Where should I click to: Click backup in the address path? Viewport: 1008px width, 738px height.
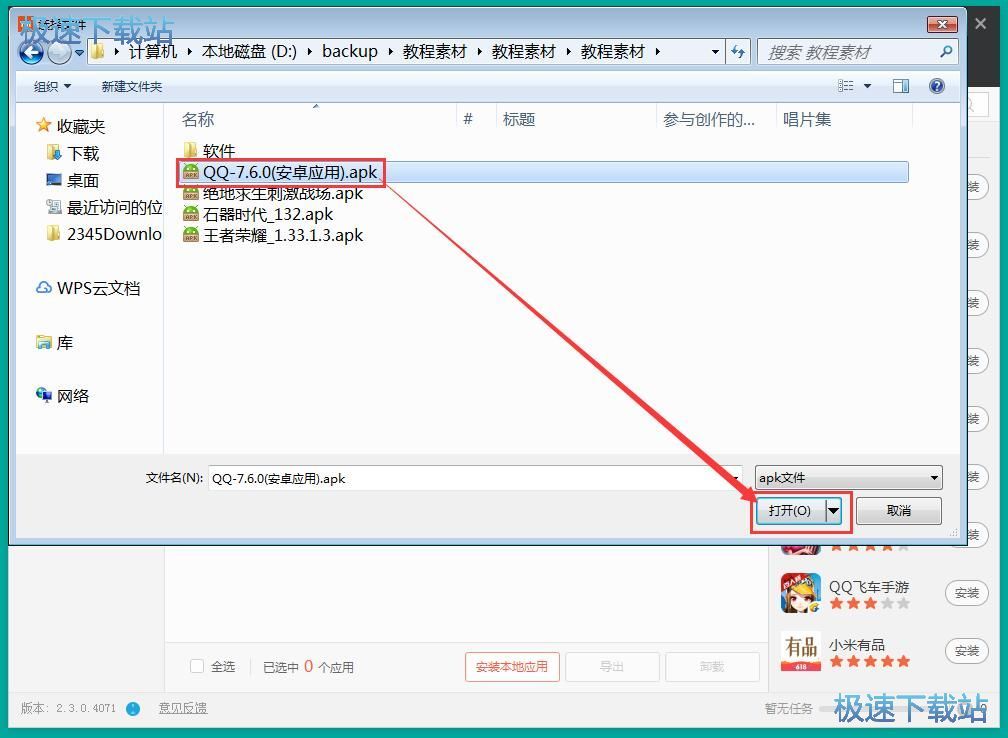click(x=350, y=51)
